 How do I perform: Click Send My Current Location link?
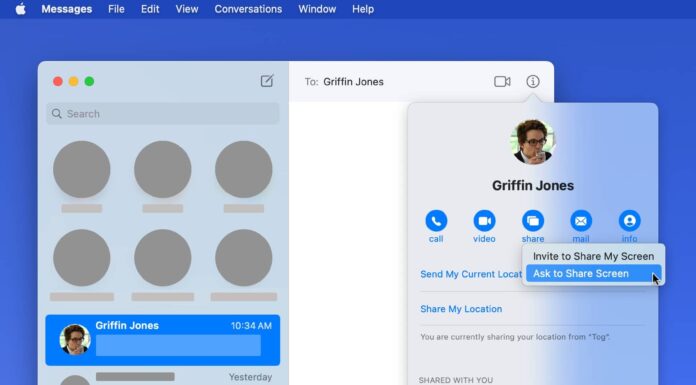coord(471,274)
